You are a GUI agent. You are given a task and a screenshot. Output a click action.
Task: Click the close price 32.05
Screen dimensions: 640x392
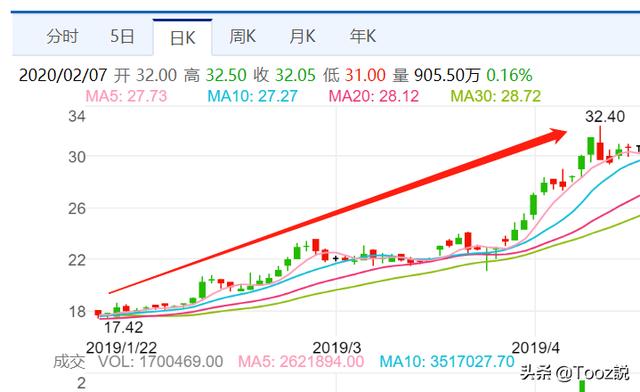[296, 76]
